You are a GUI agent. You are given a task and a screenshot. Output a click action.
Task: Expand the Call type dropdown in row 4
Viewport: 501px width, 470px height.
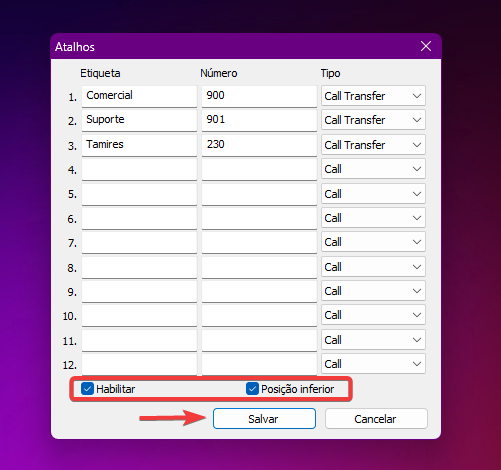[373, 169]
